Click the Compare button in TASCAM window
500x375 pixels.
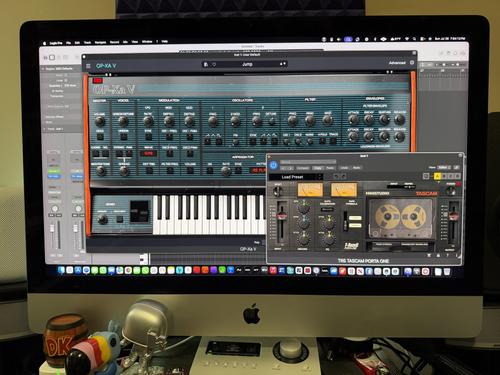[303, 168]
